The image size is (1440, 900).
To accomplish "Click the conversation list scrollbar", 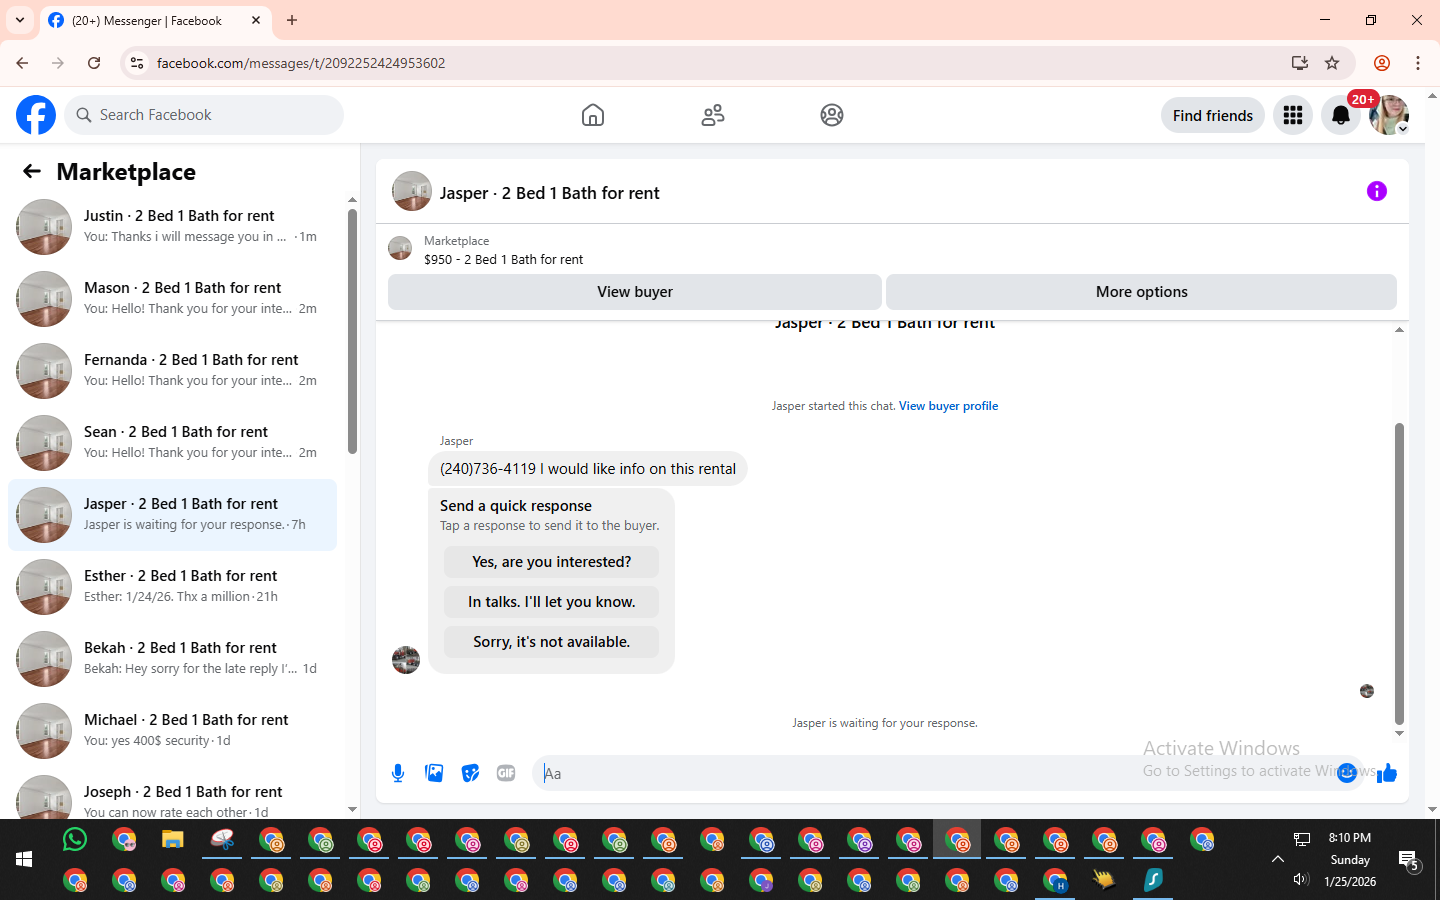I will (x=352, y=331).
